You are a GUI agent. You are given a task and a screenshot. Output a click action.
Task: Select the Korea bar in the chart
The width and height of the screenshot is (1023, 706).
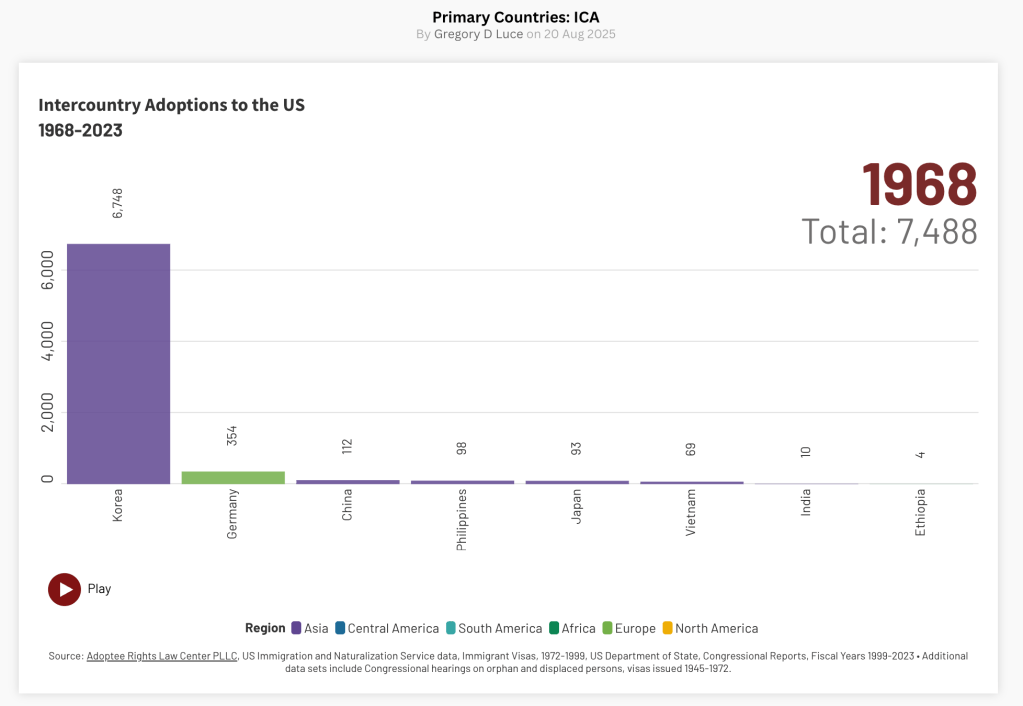point(118,364)
